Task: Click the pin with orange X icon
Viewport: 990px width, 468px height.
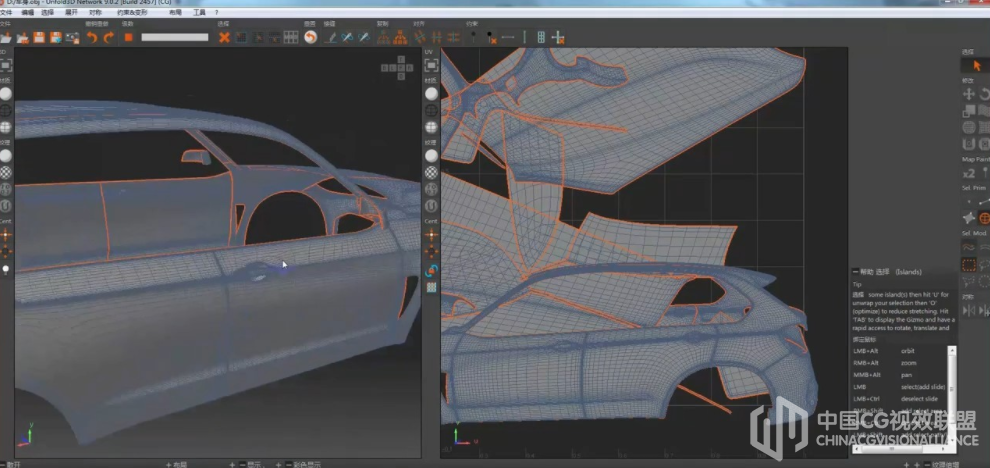Action: (491, 38)
